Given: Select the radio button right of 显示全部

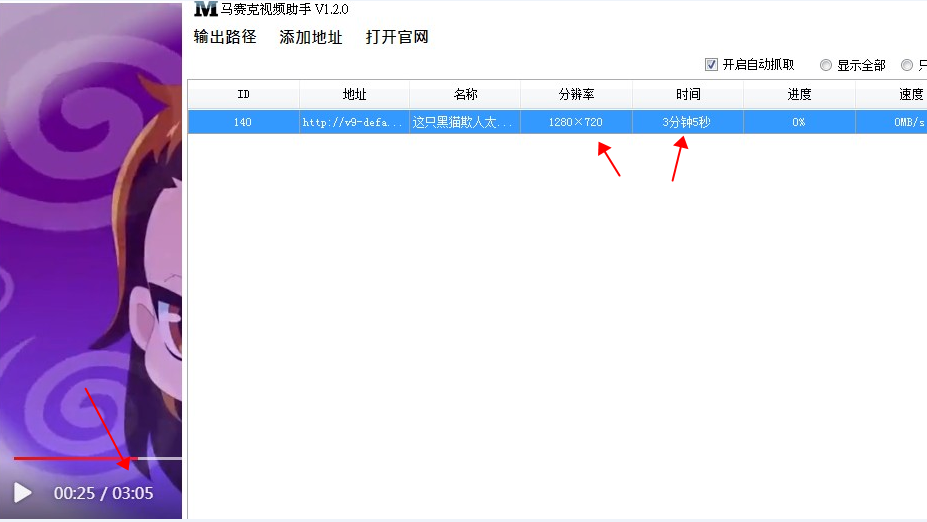Looking at the screenshot, I should [x=907, y=65].
